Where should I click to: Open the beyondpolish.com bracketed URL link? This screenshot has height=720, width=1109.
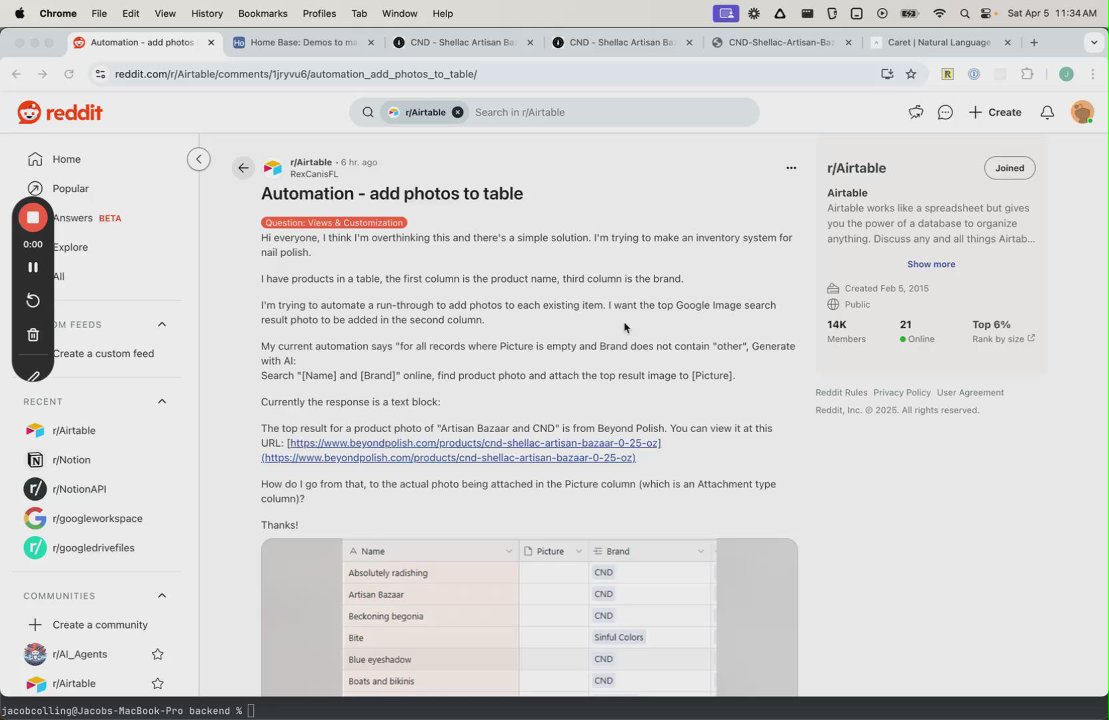tap(474, 443)
